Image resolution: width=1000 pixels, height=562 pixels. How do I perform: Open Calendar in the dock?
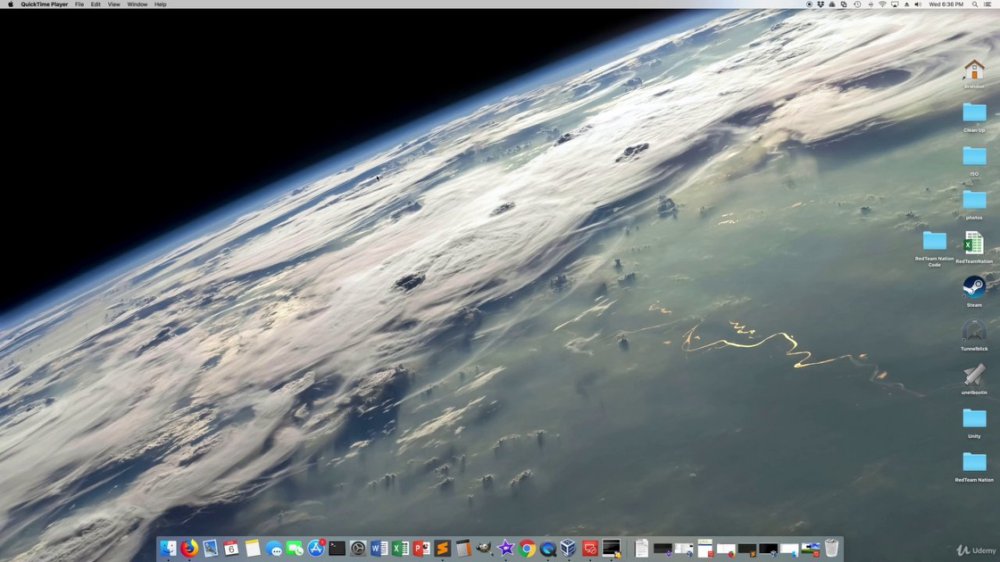coord(231,548)
